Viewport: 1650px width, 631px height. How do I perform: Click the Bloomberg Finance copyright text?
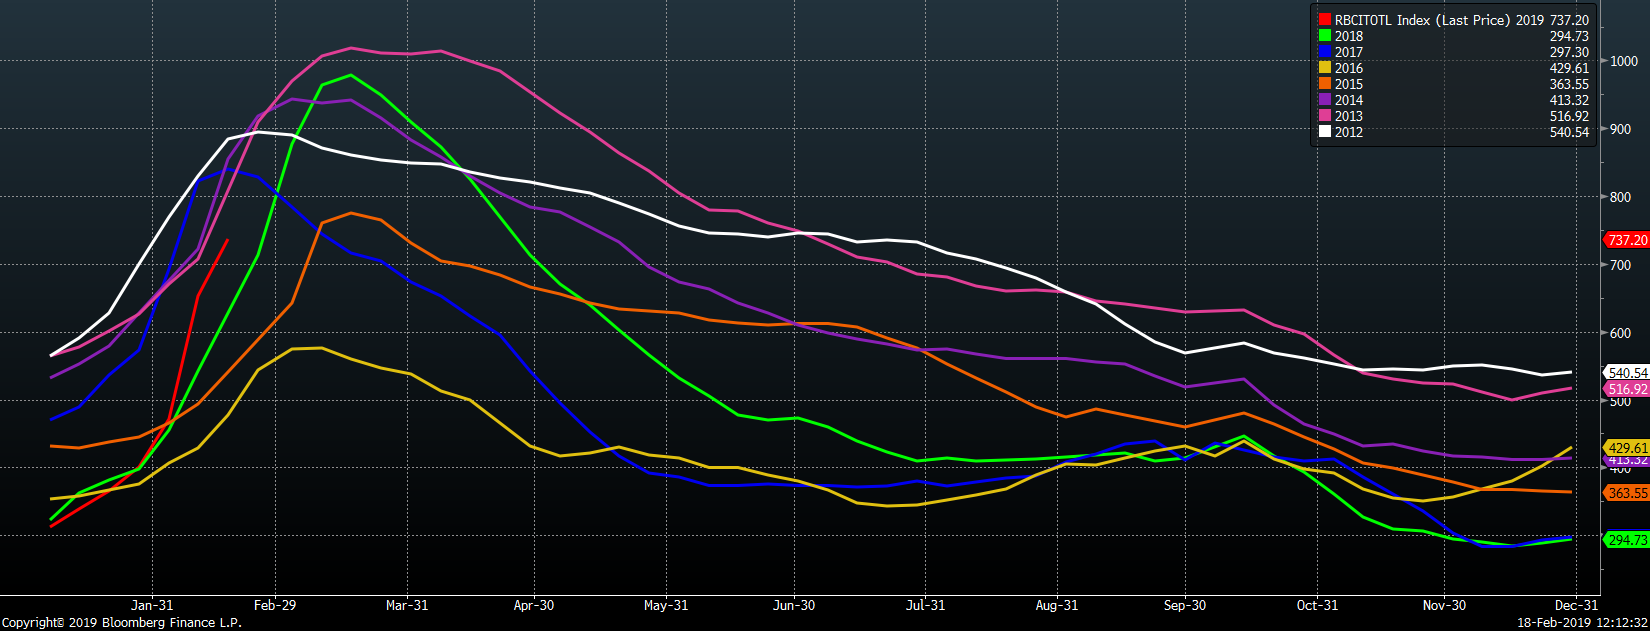pyautogui.click(x=122, y=622)
